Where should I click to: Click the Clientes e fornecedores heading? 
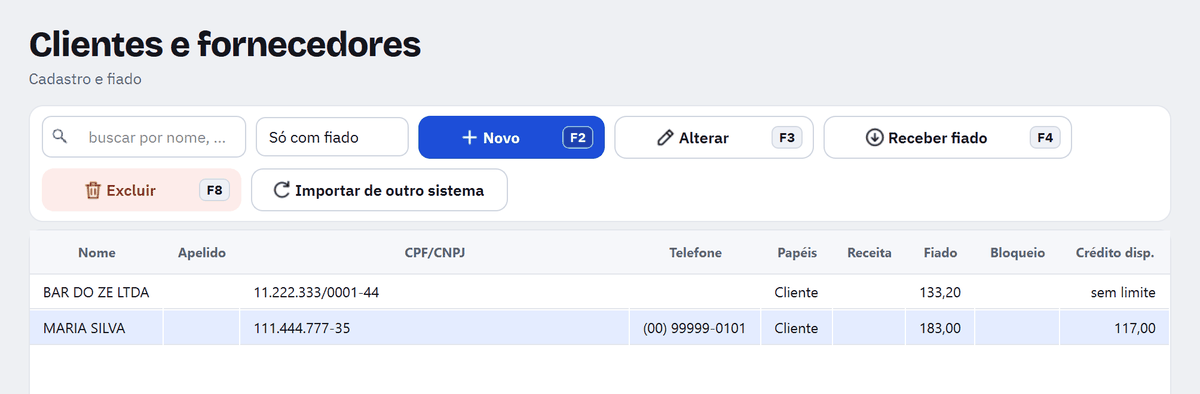click(225, 45)
